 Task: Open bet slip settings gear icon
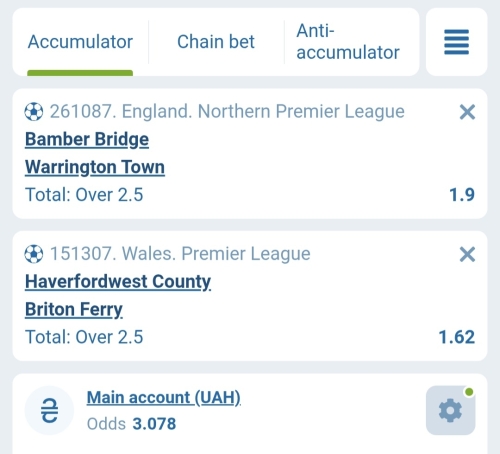pyautogui.click(x=450, y=410)
